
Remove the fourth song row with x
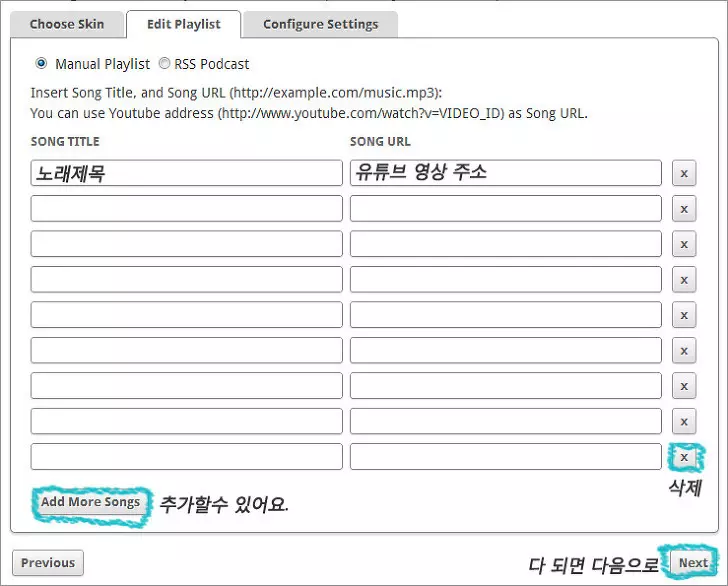coord(684,280)
